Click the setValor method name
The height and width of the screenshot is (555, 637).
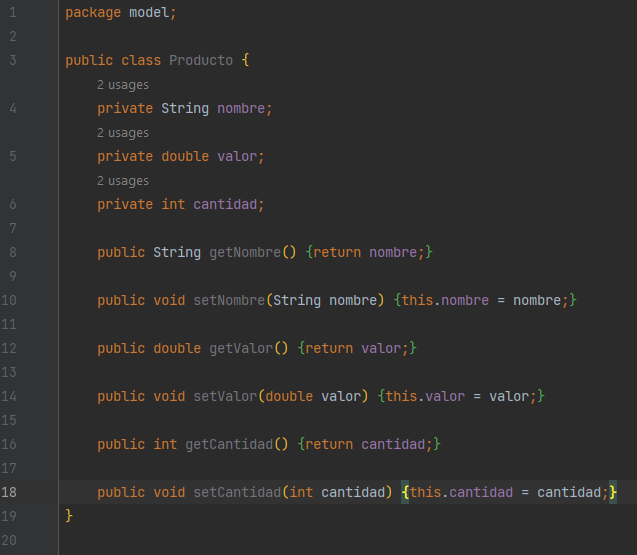point(225,396)
